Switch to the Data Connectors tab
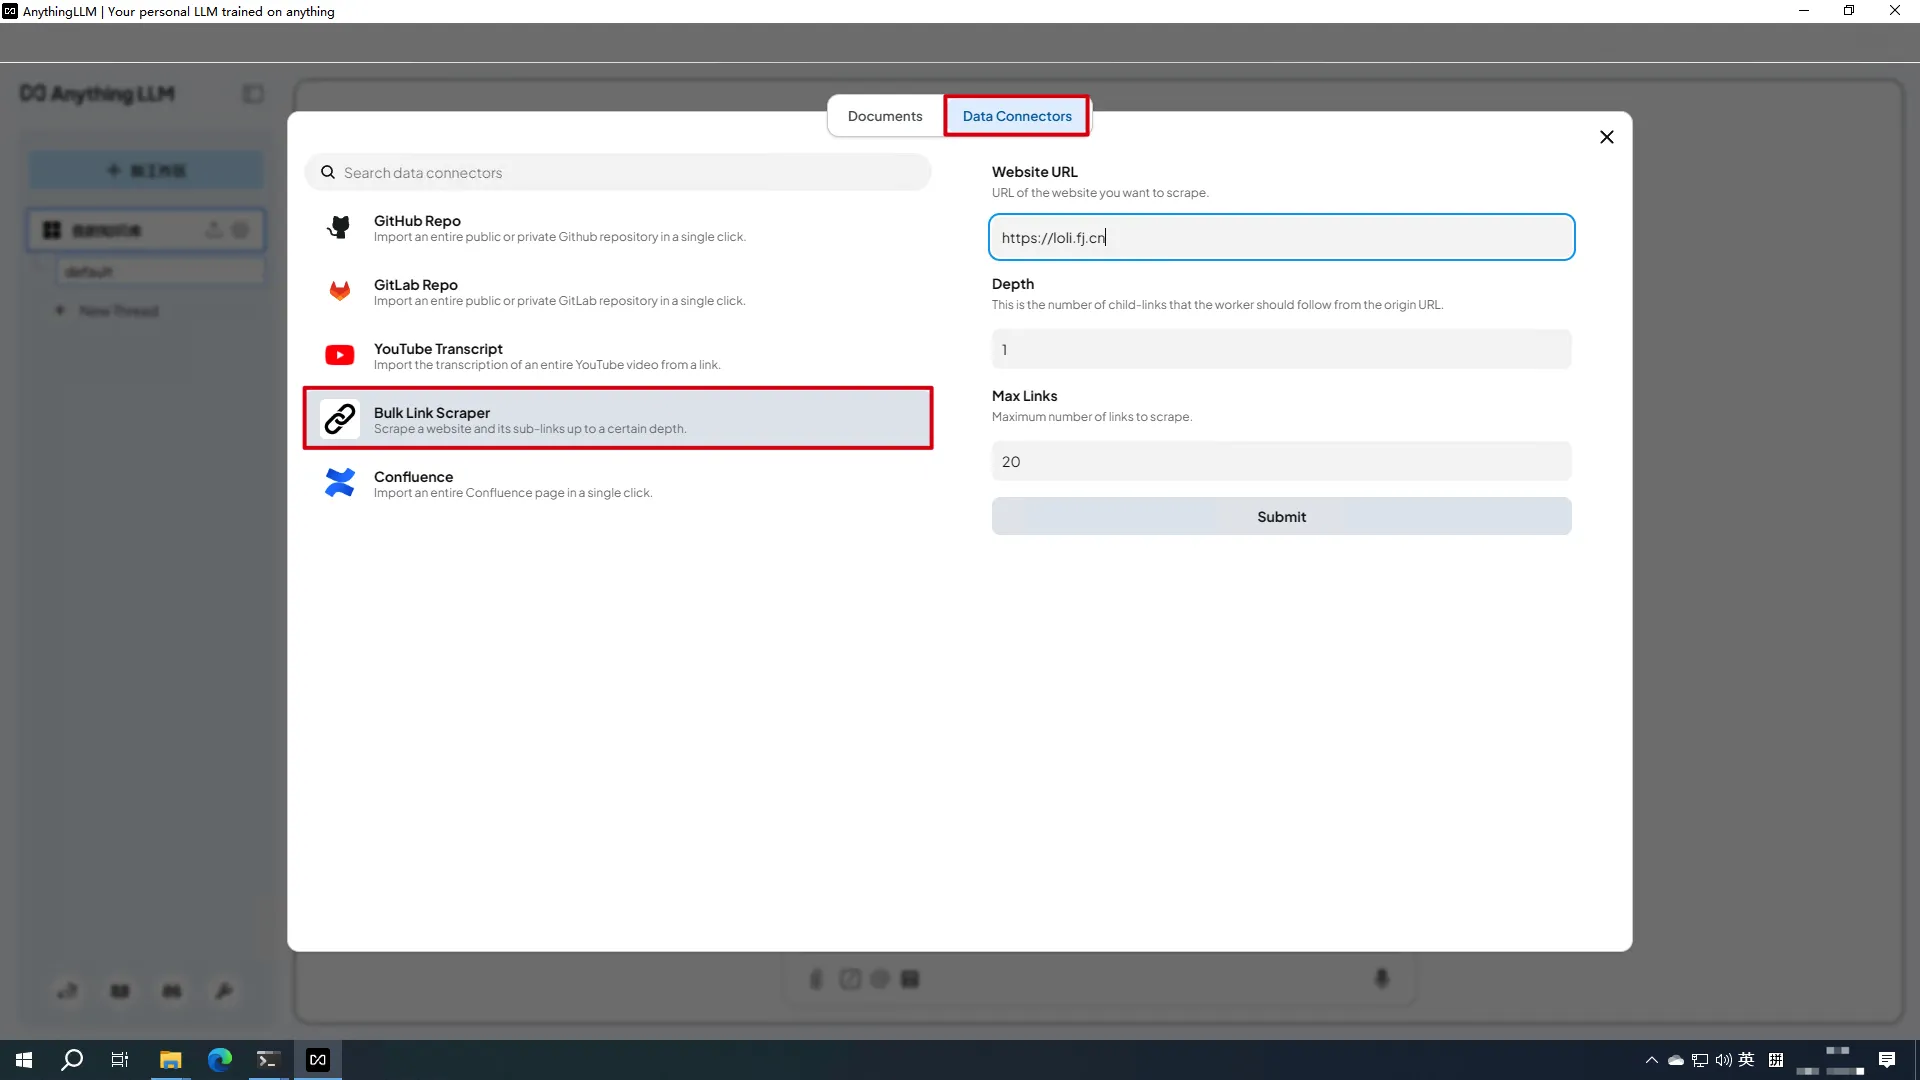The width and height of the screenshot is (1920, 1080). [x=1016, y=116]
